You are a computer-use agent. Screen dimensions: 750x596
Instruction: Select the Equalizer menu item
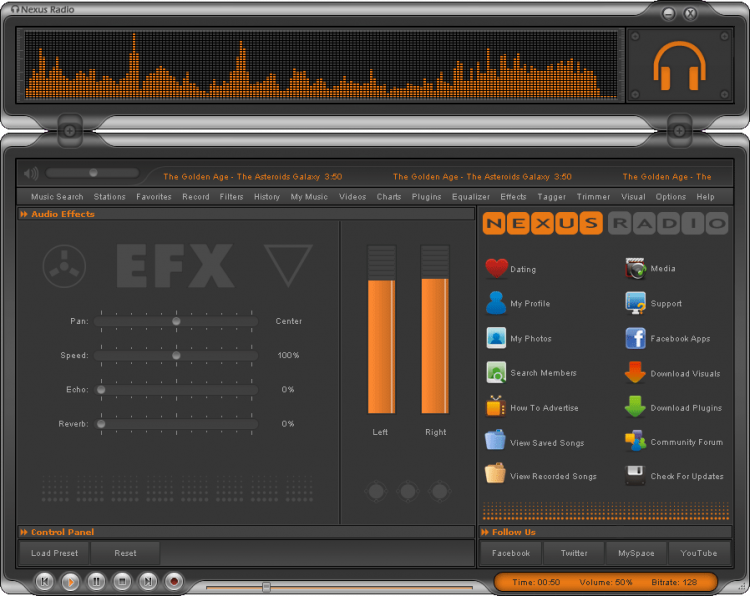point(471,197)
